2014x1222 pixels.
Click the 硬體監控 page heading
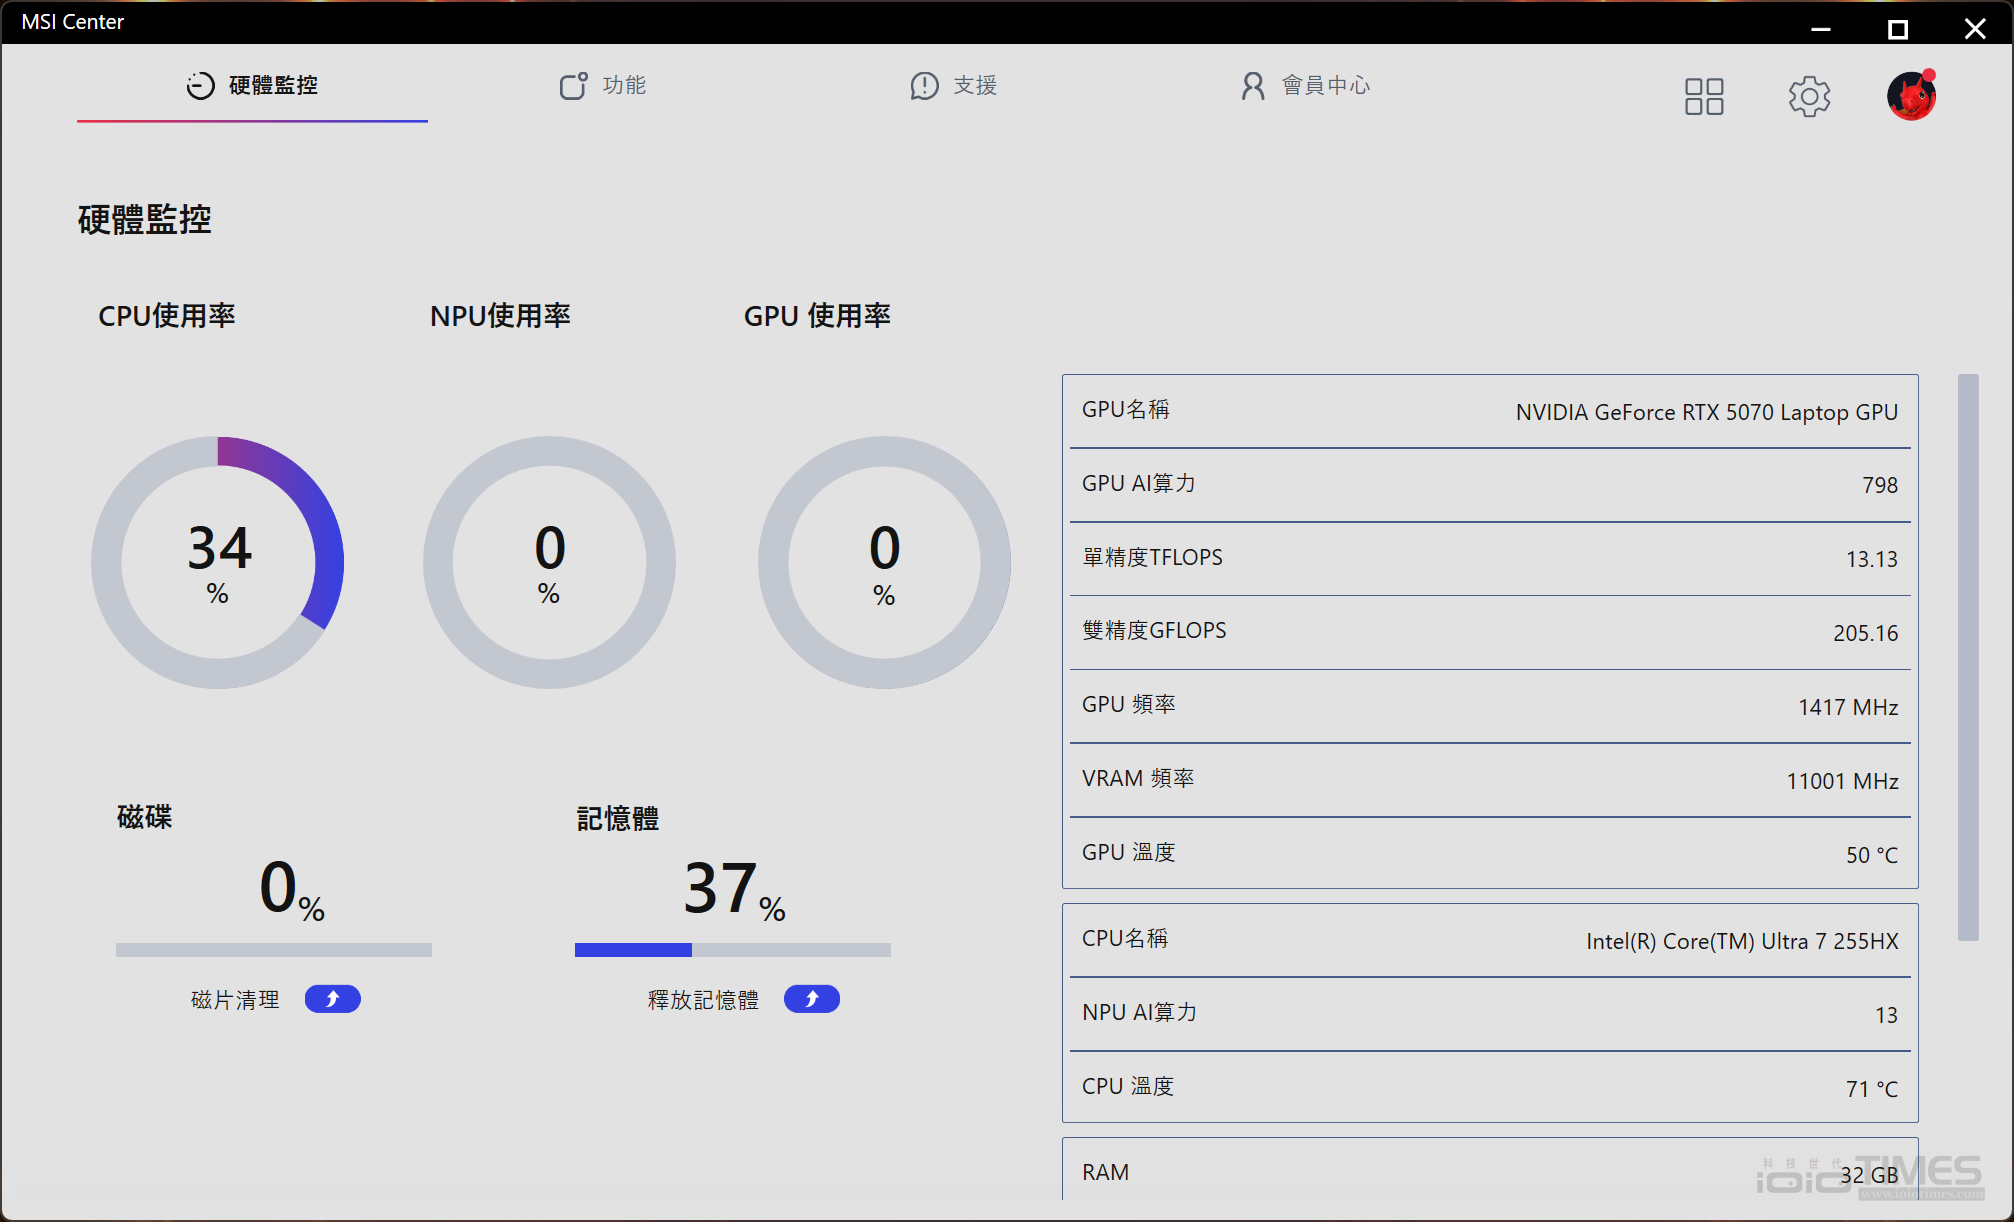145,219
